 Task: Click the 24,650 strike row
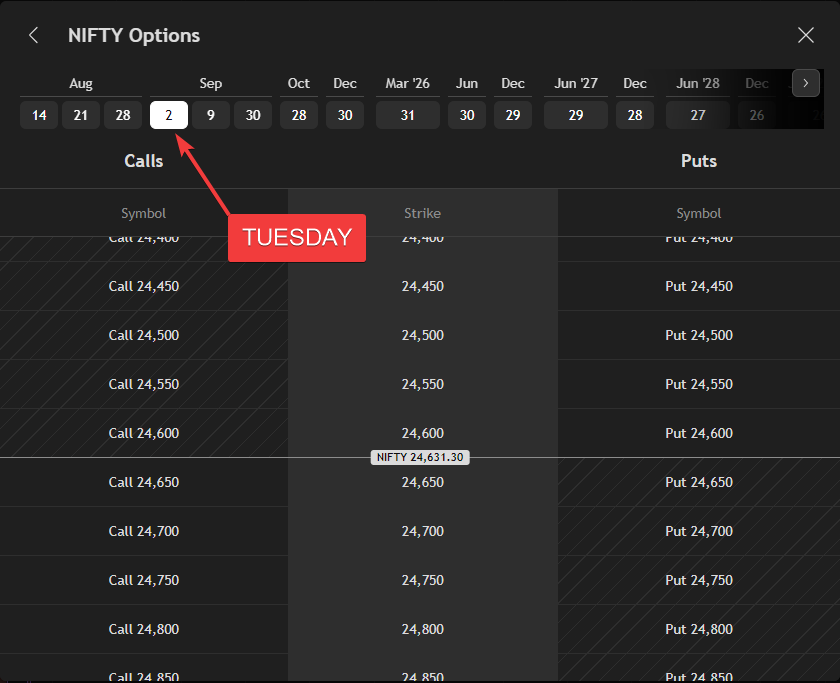(423, 482)
